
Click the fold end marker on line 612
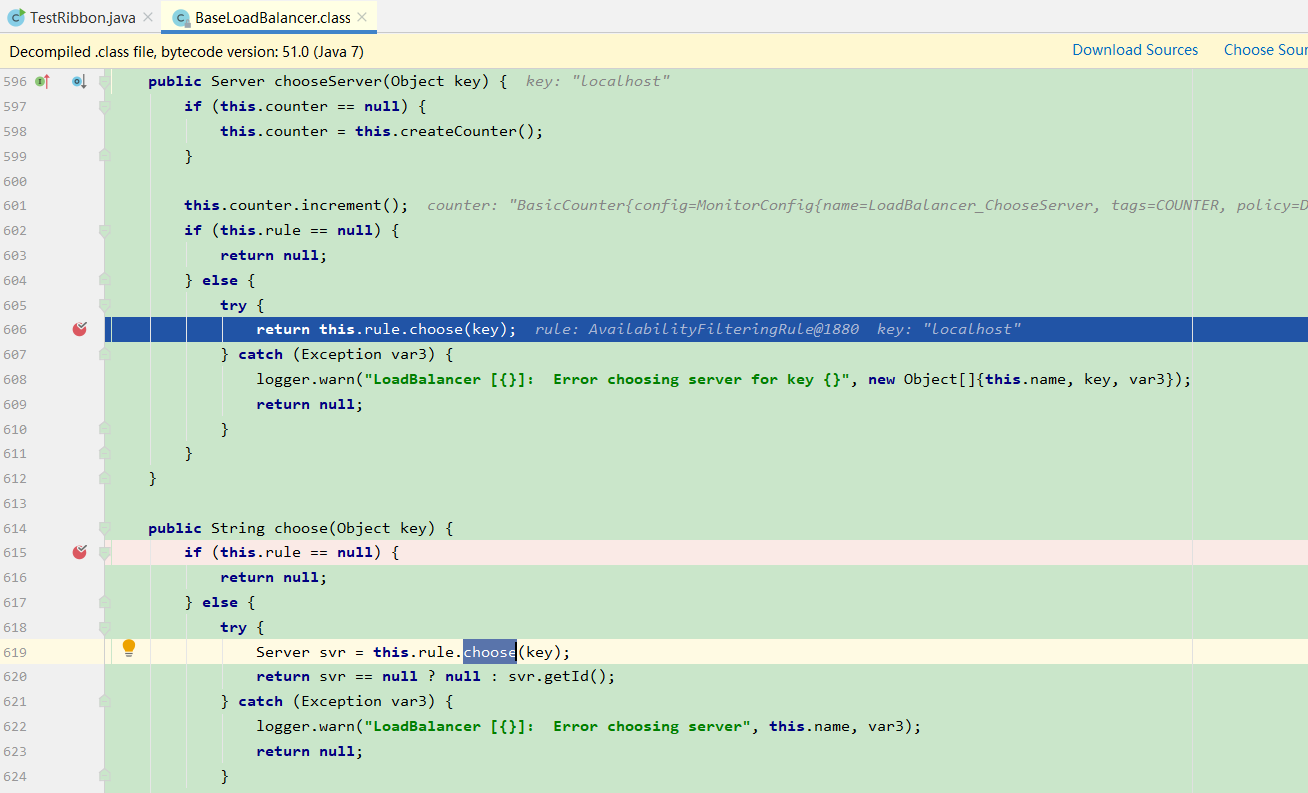coord(104,478)
